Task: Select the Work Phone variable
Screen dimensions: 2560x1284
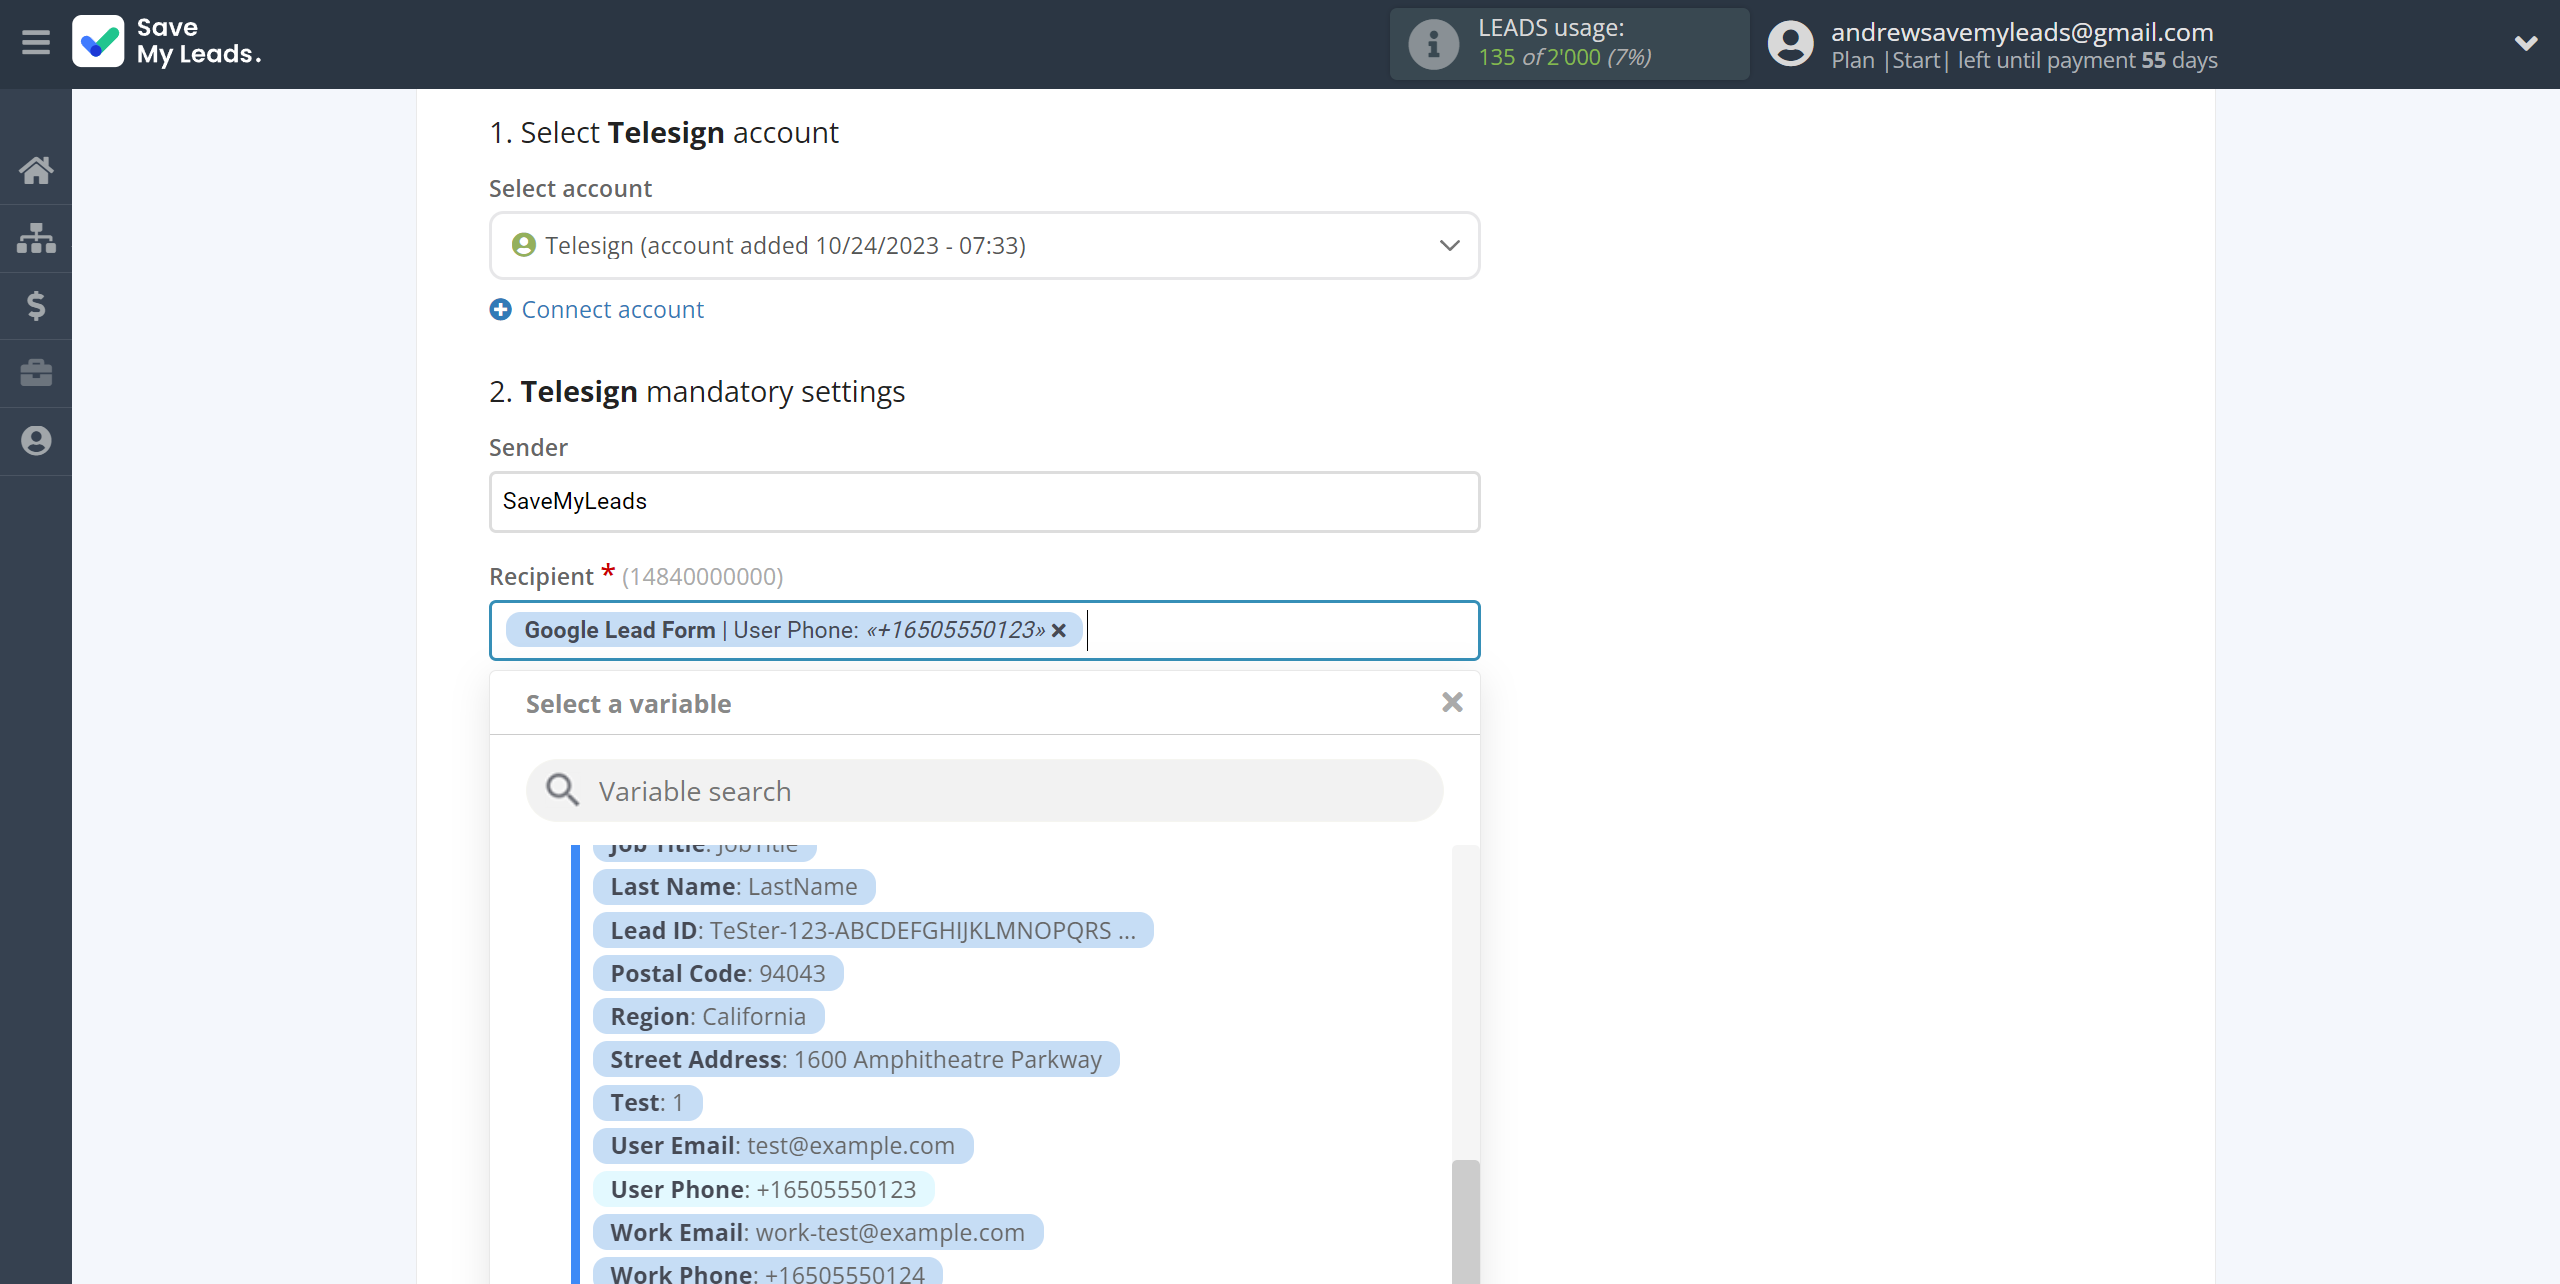Action: (768, 1272)
